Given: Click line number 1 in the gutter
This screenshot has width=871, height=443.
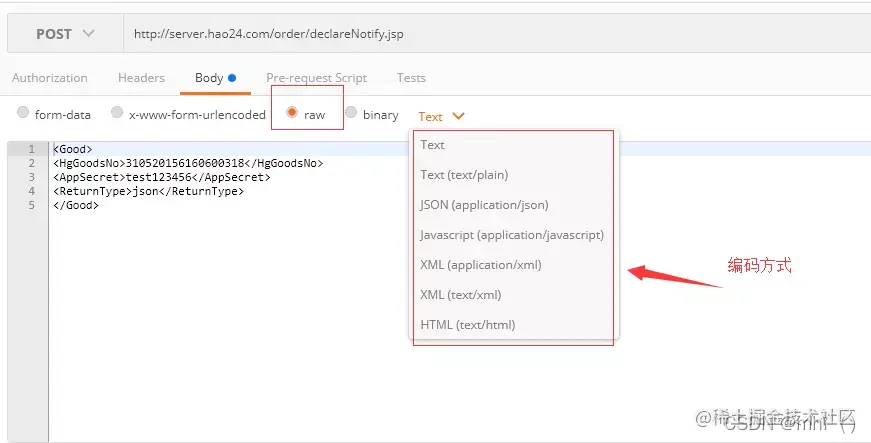Looking at the screenshot, I should pyautogui.click(x=32, y=149).
